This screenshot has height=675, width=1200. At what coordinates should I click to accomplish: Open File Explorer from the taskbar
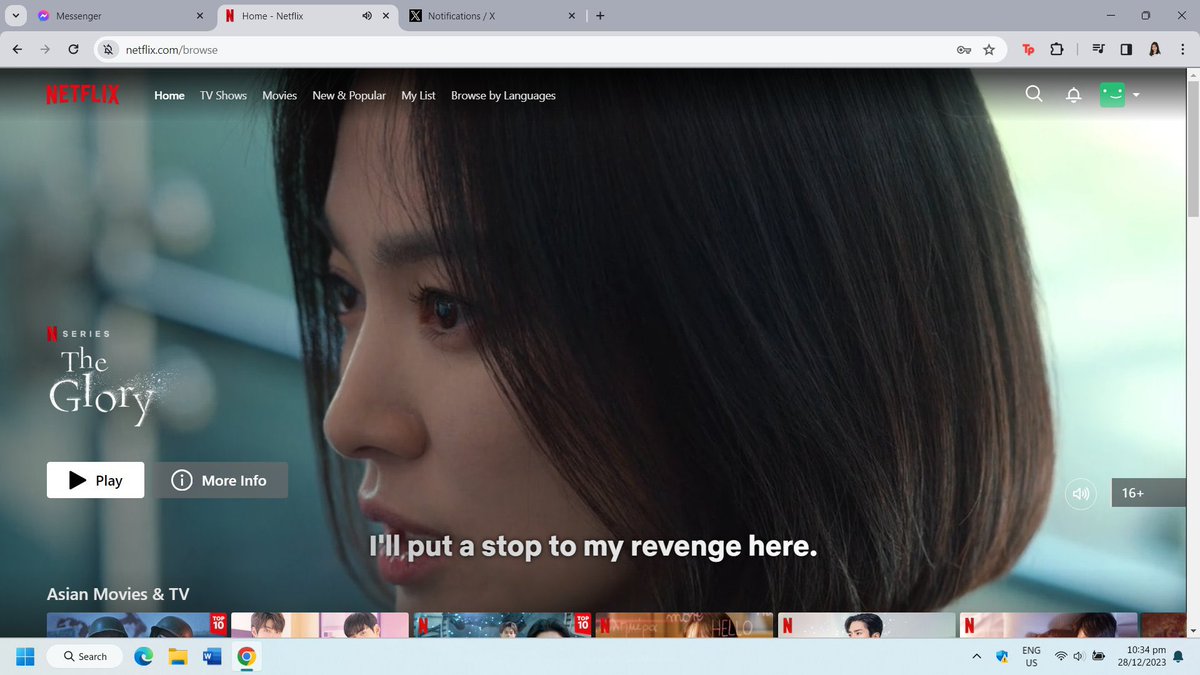178,656
